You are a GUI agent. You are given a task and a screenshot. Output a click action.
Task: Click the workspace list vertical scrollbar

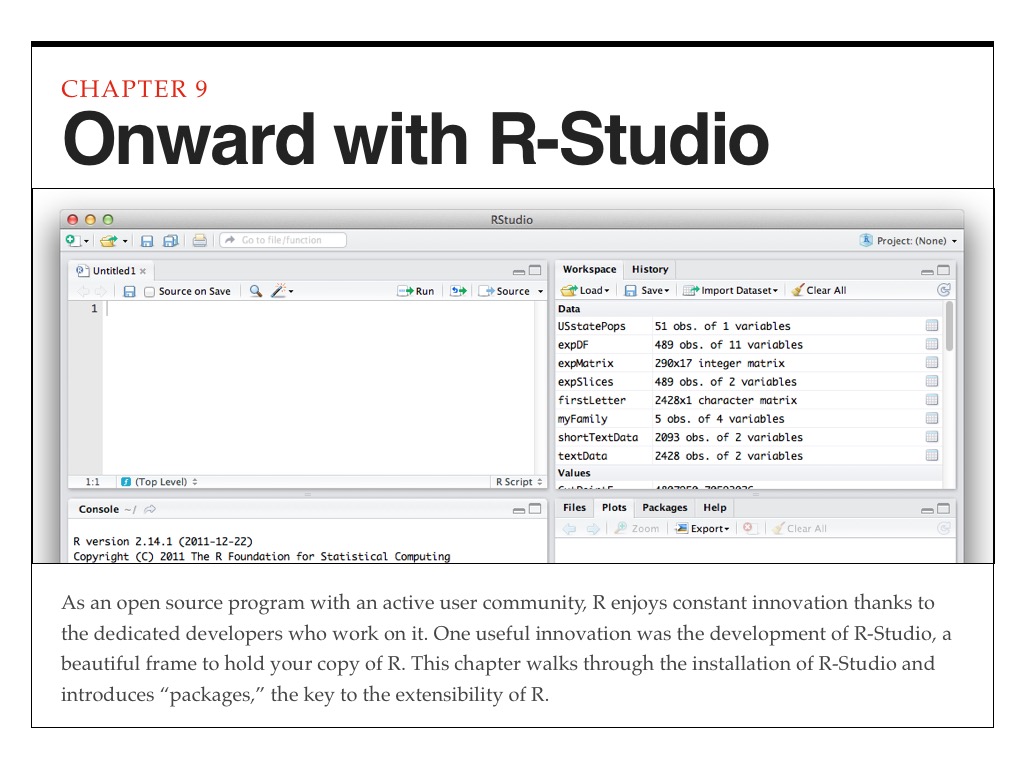click(950, 327)
